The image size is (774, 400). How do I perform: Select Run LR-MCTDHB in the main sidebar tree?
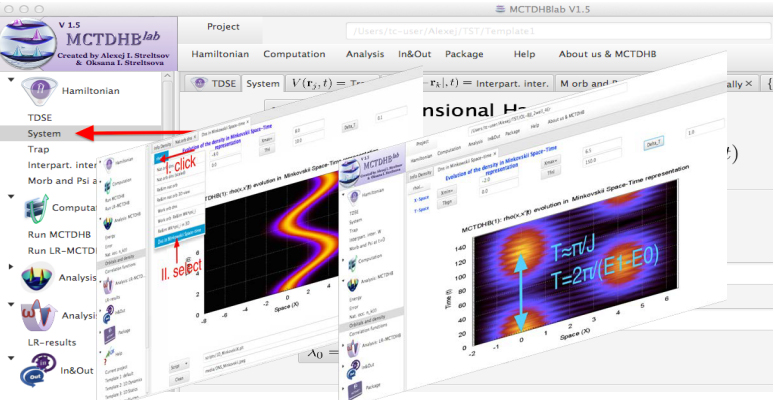(62, 250)
